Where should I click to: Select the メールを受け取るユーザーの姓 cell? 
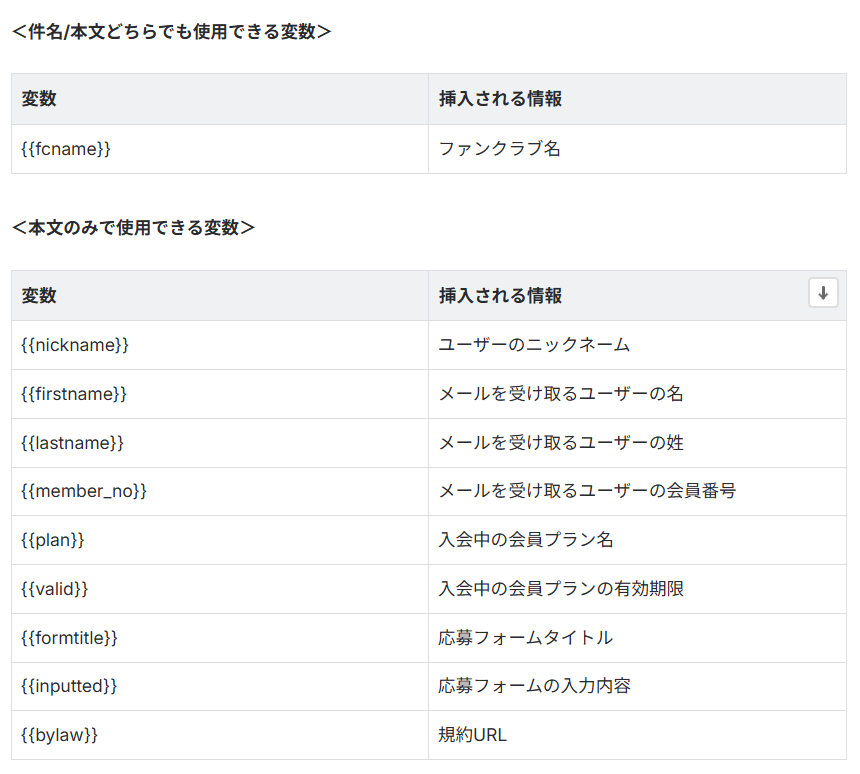[637, 443]
